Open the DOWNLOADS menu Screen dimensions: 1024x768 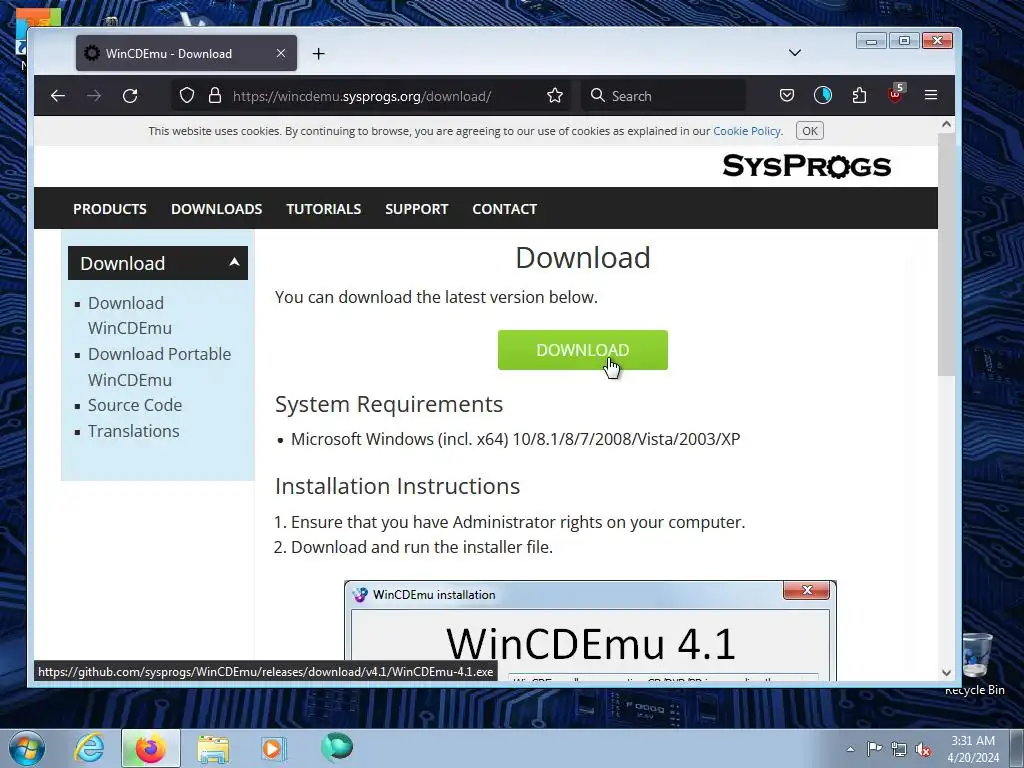217,209
